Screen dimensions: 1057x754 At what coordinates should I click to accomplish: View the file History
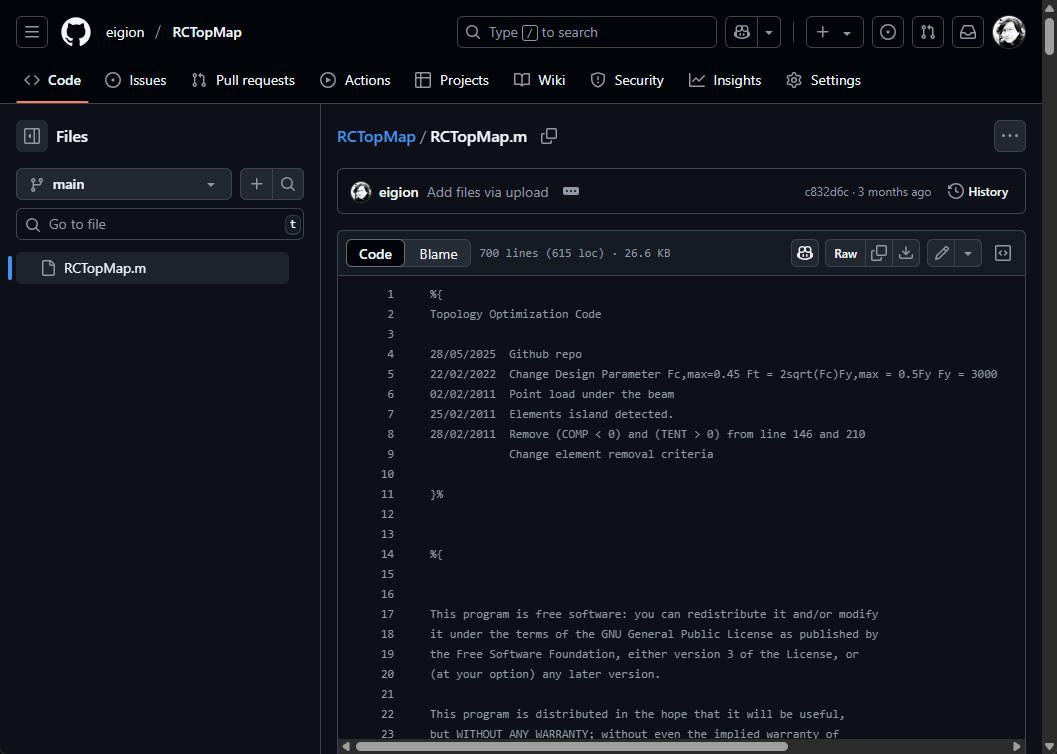(x=977, y=191)
